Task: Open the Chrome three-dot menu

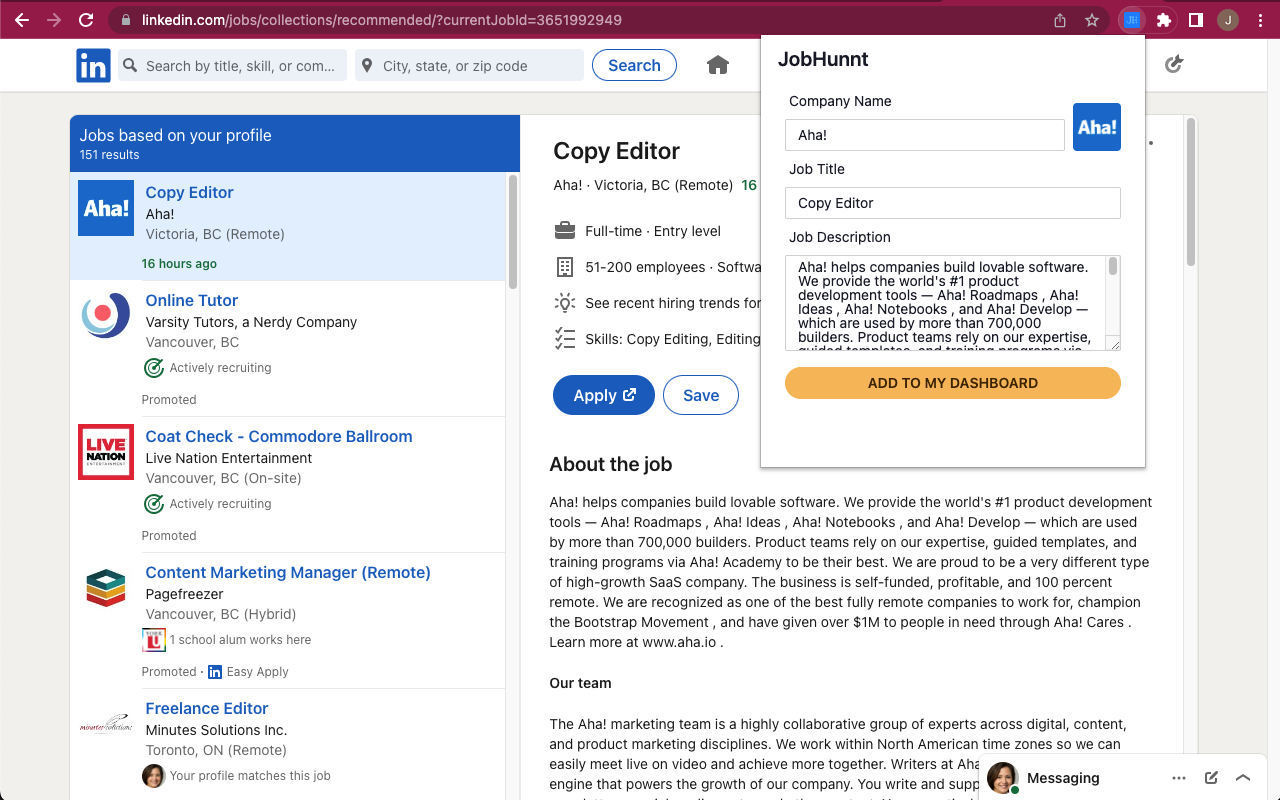Action: [x=1259, y=19]
